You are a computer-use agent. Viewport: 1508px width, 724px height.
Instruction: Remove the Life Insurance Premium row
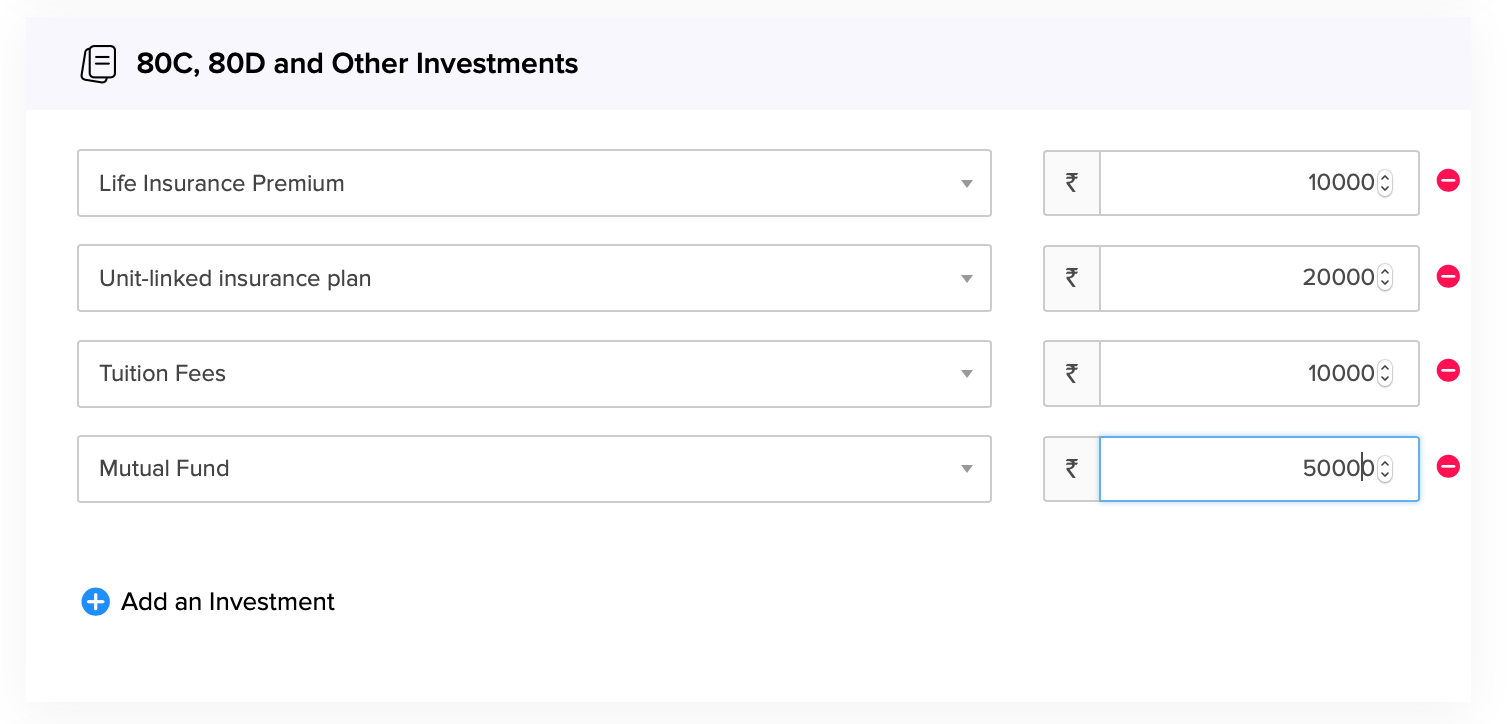pyautogui.click(x=1448, y=181)
